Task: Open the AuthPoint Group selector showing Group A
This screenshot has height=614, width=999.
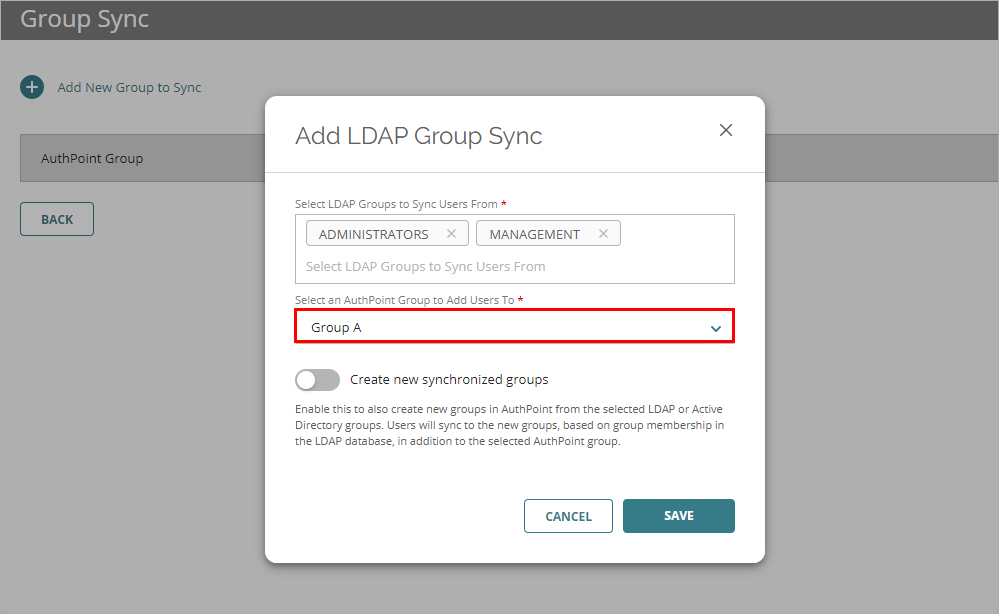Action: click(x=514, y=327)
